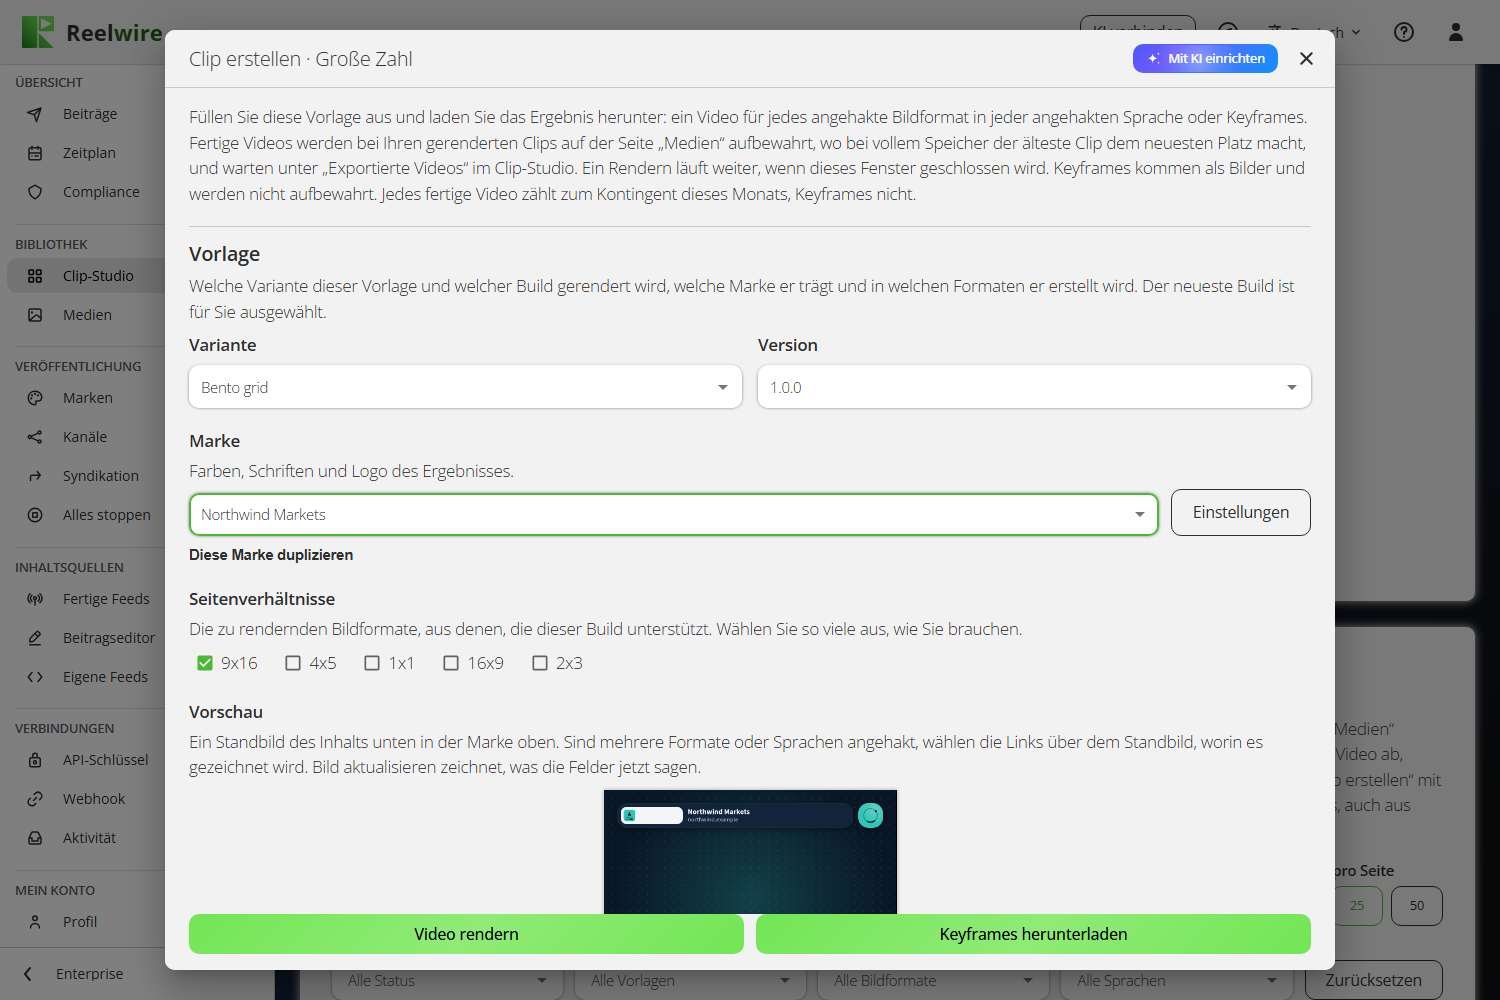Image resolution: width=1500 pixels, height=1000 pixels.
Task: Open Profil via its person icon
Action: tap(35, 922)
